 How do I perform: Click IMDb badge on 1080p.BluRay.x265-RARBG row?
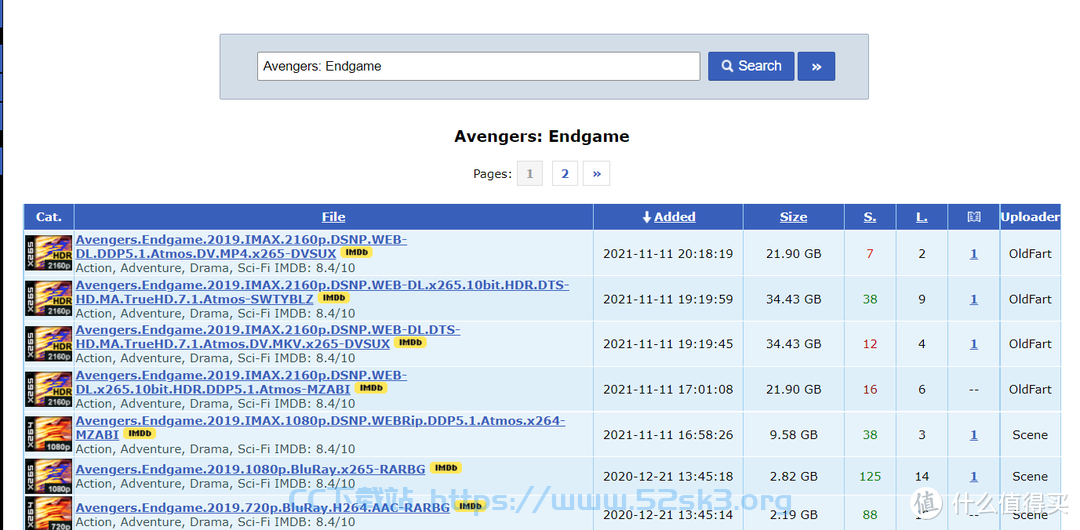click(x=446, y=469)
